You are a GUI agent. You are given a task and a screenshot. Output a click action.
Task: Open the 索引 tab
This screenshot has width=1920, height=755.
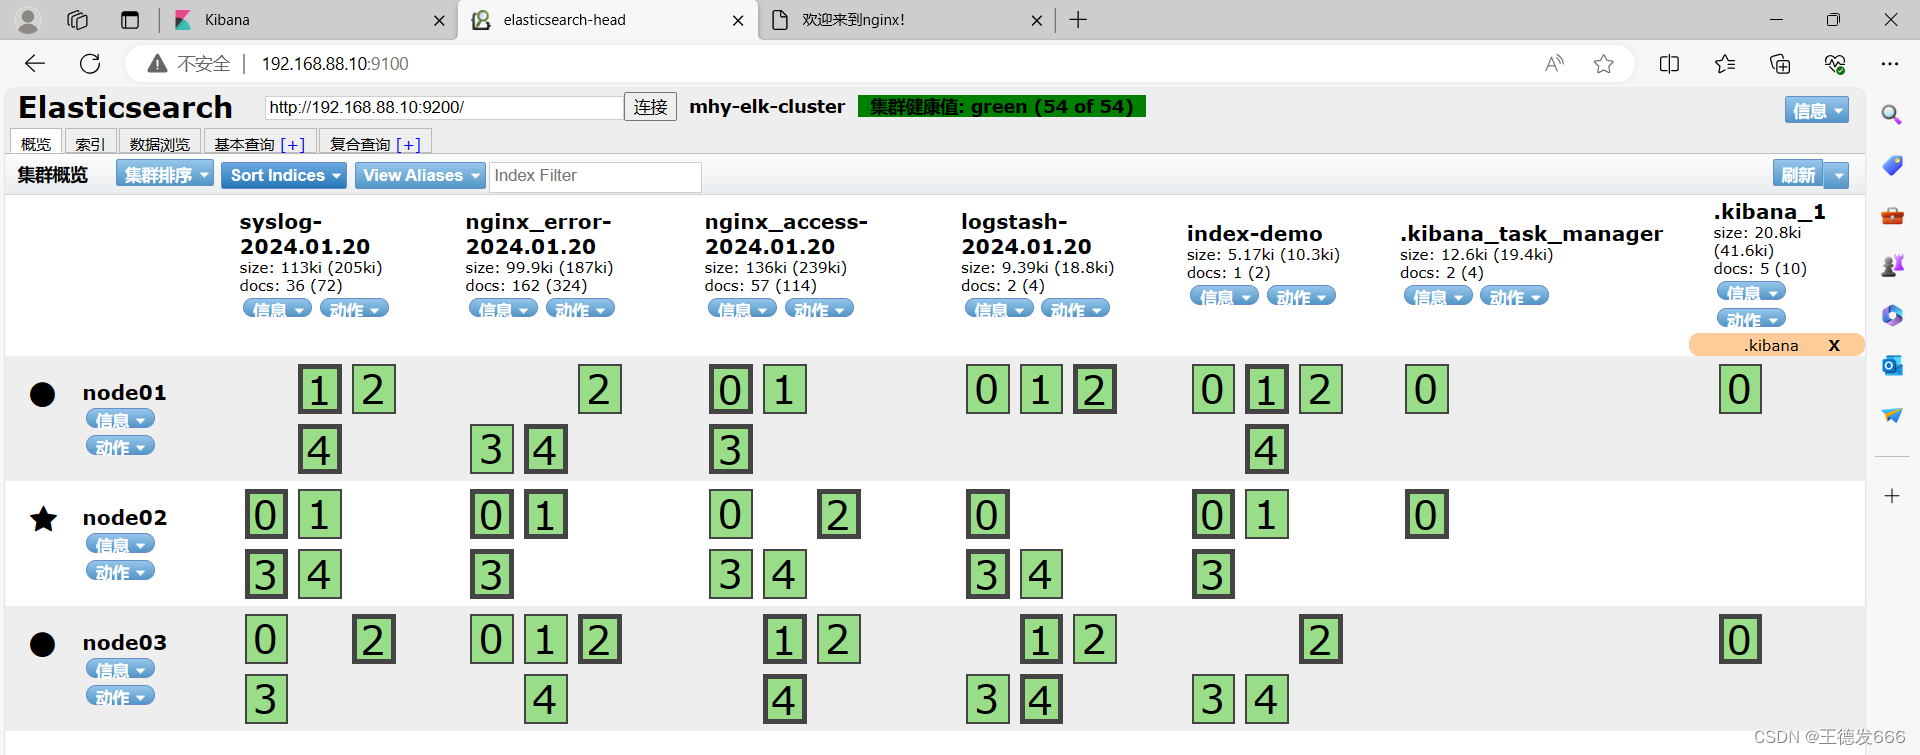90,144
